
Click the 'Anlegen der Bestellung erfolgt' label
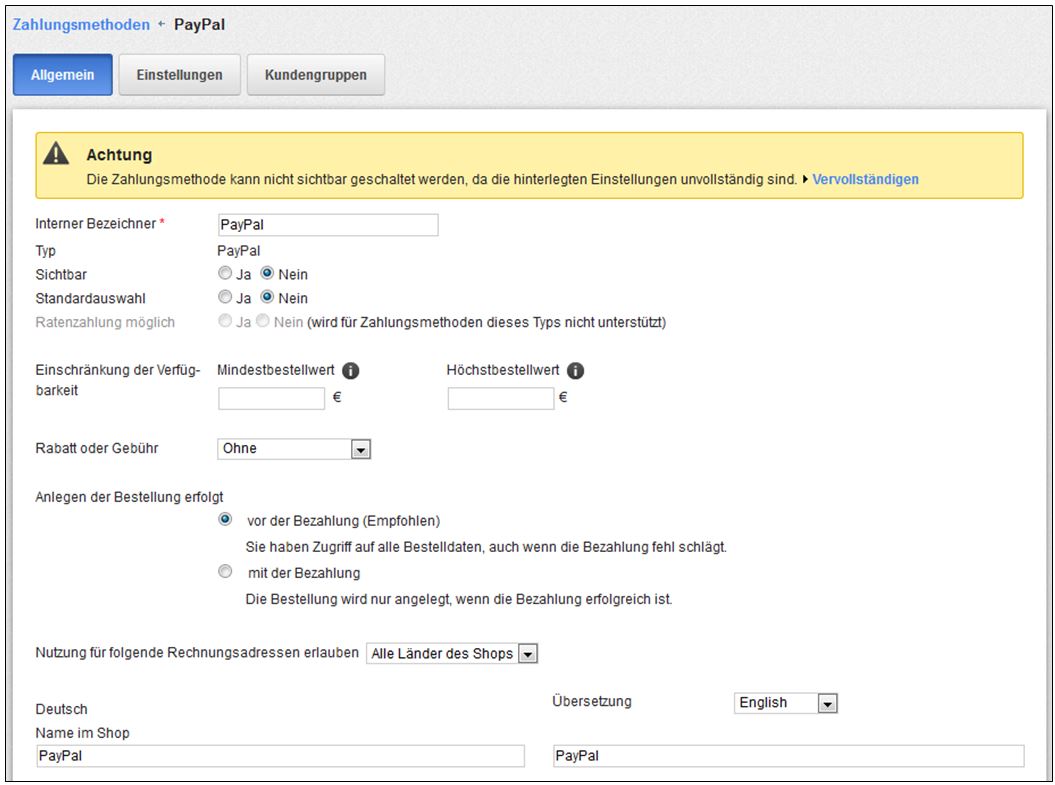click(129, 497)
